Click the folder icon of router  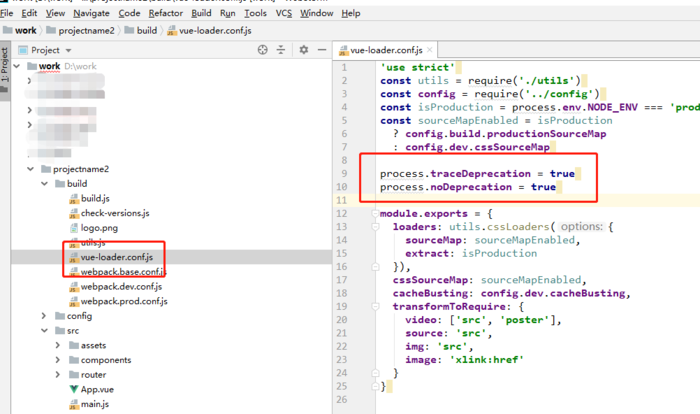coord(74,375)
